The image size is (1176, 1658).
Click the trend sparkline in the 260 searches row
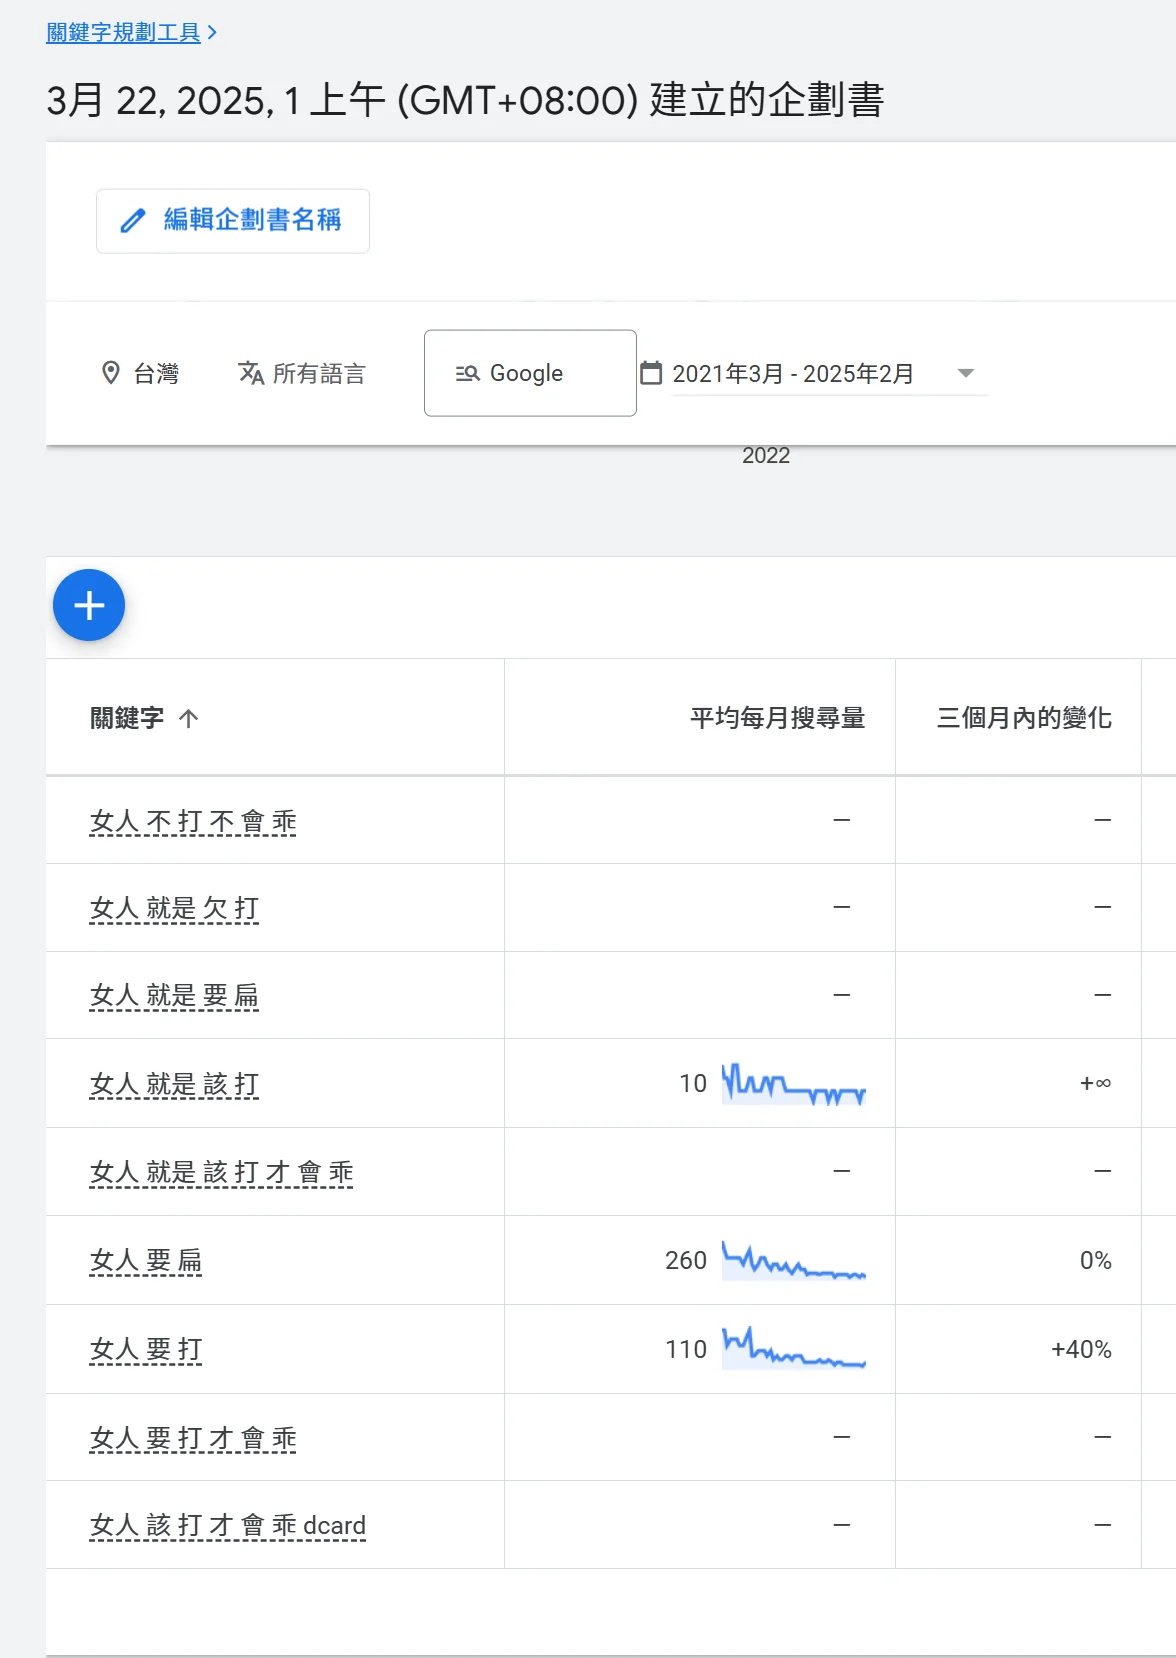(794, 1261)
